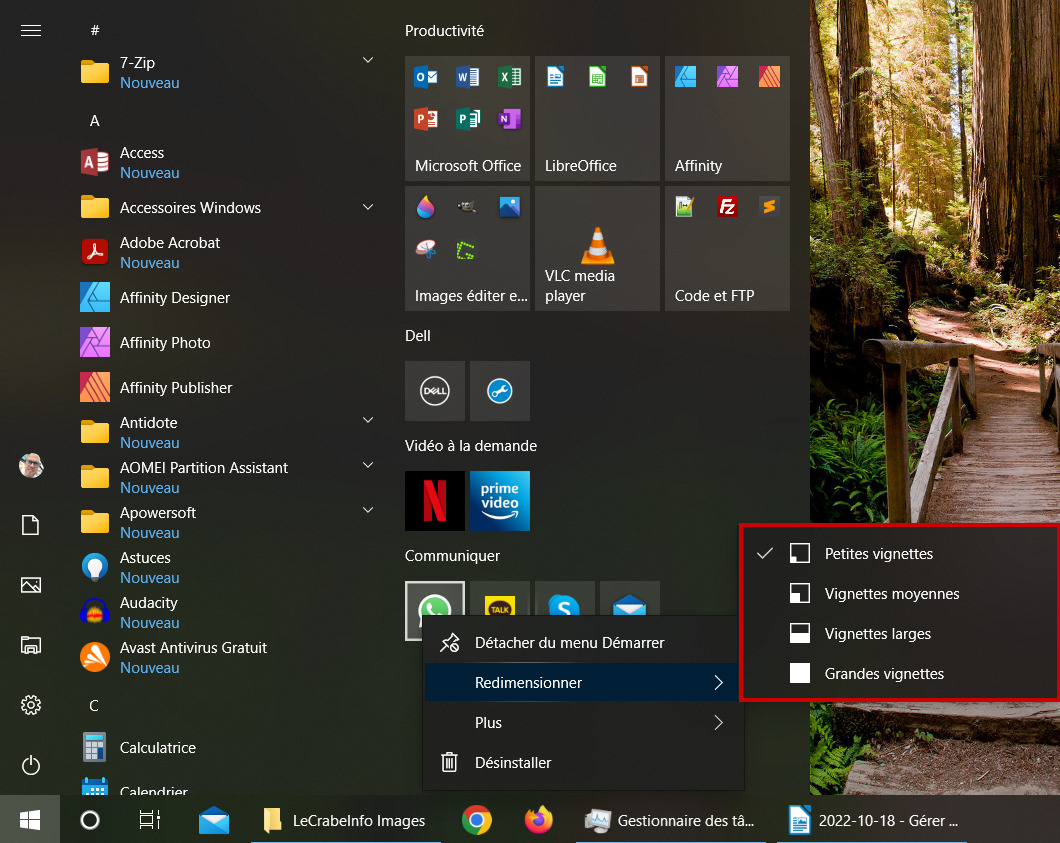Image resolution: width=1060 pixels, height=843 pixels.
Task: Expand Accessoires Windows folder chevron
Action: pos(368,207)
